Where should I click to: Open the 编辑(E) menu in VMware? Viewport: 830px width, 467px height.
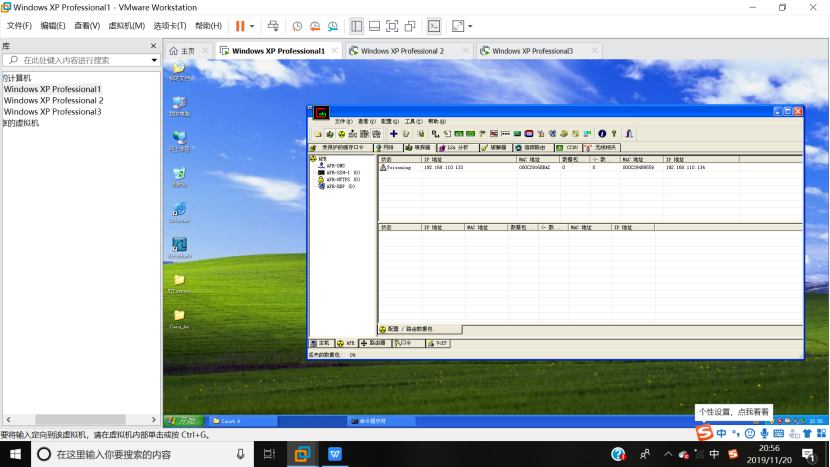click(x=53, y=26)
